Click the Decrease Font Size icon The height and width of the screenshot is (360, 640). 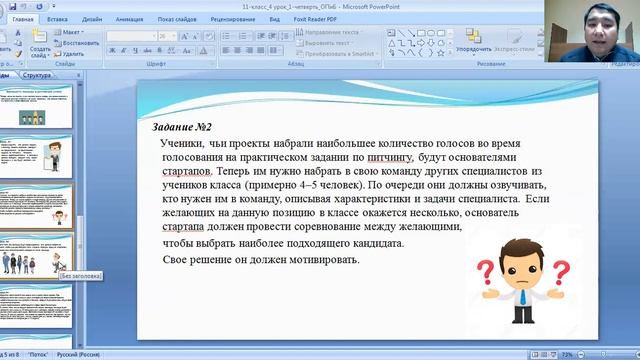[196, 36]
